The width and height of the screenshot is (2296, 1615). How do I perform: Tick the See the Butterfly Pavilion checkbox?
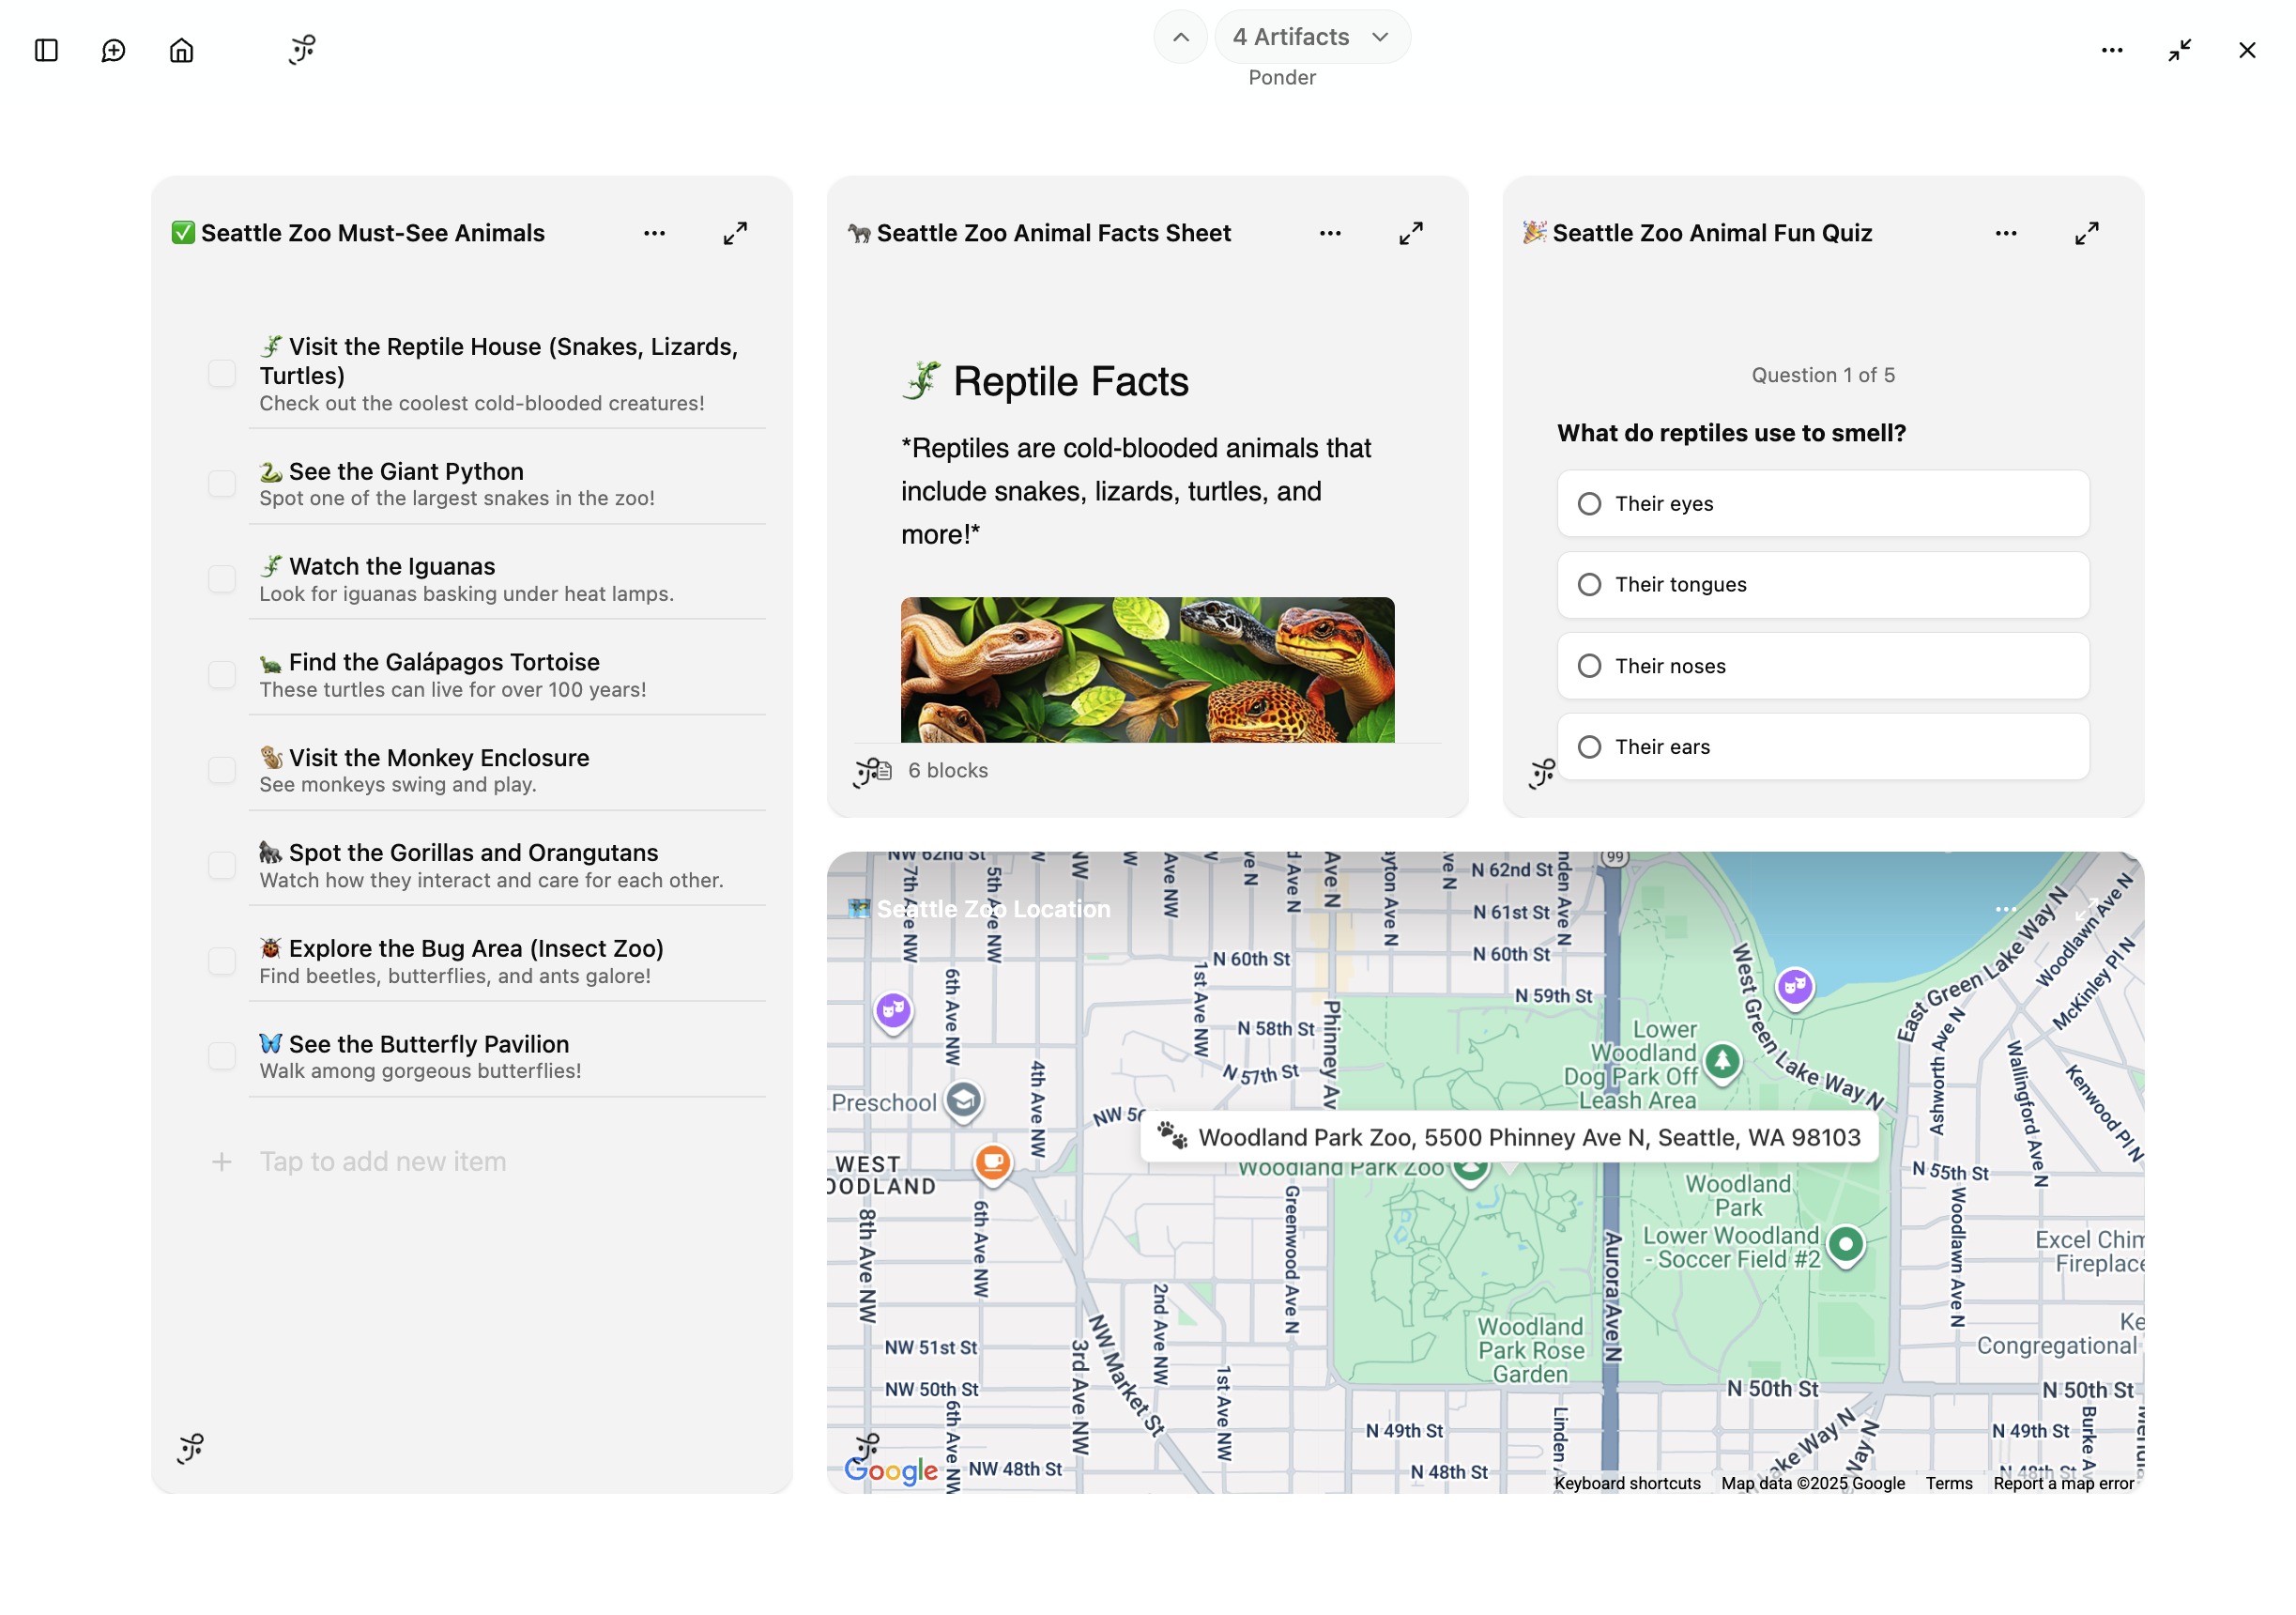pos(222,1056)
